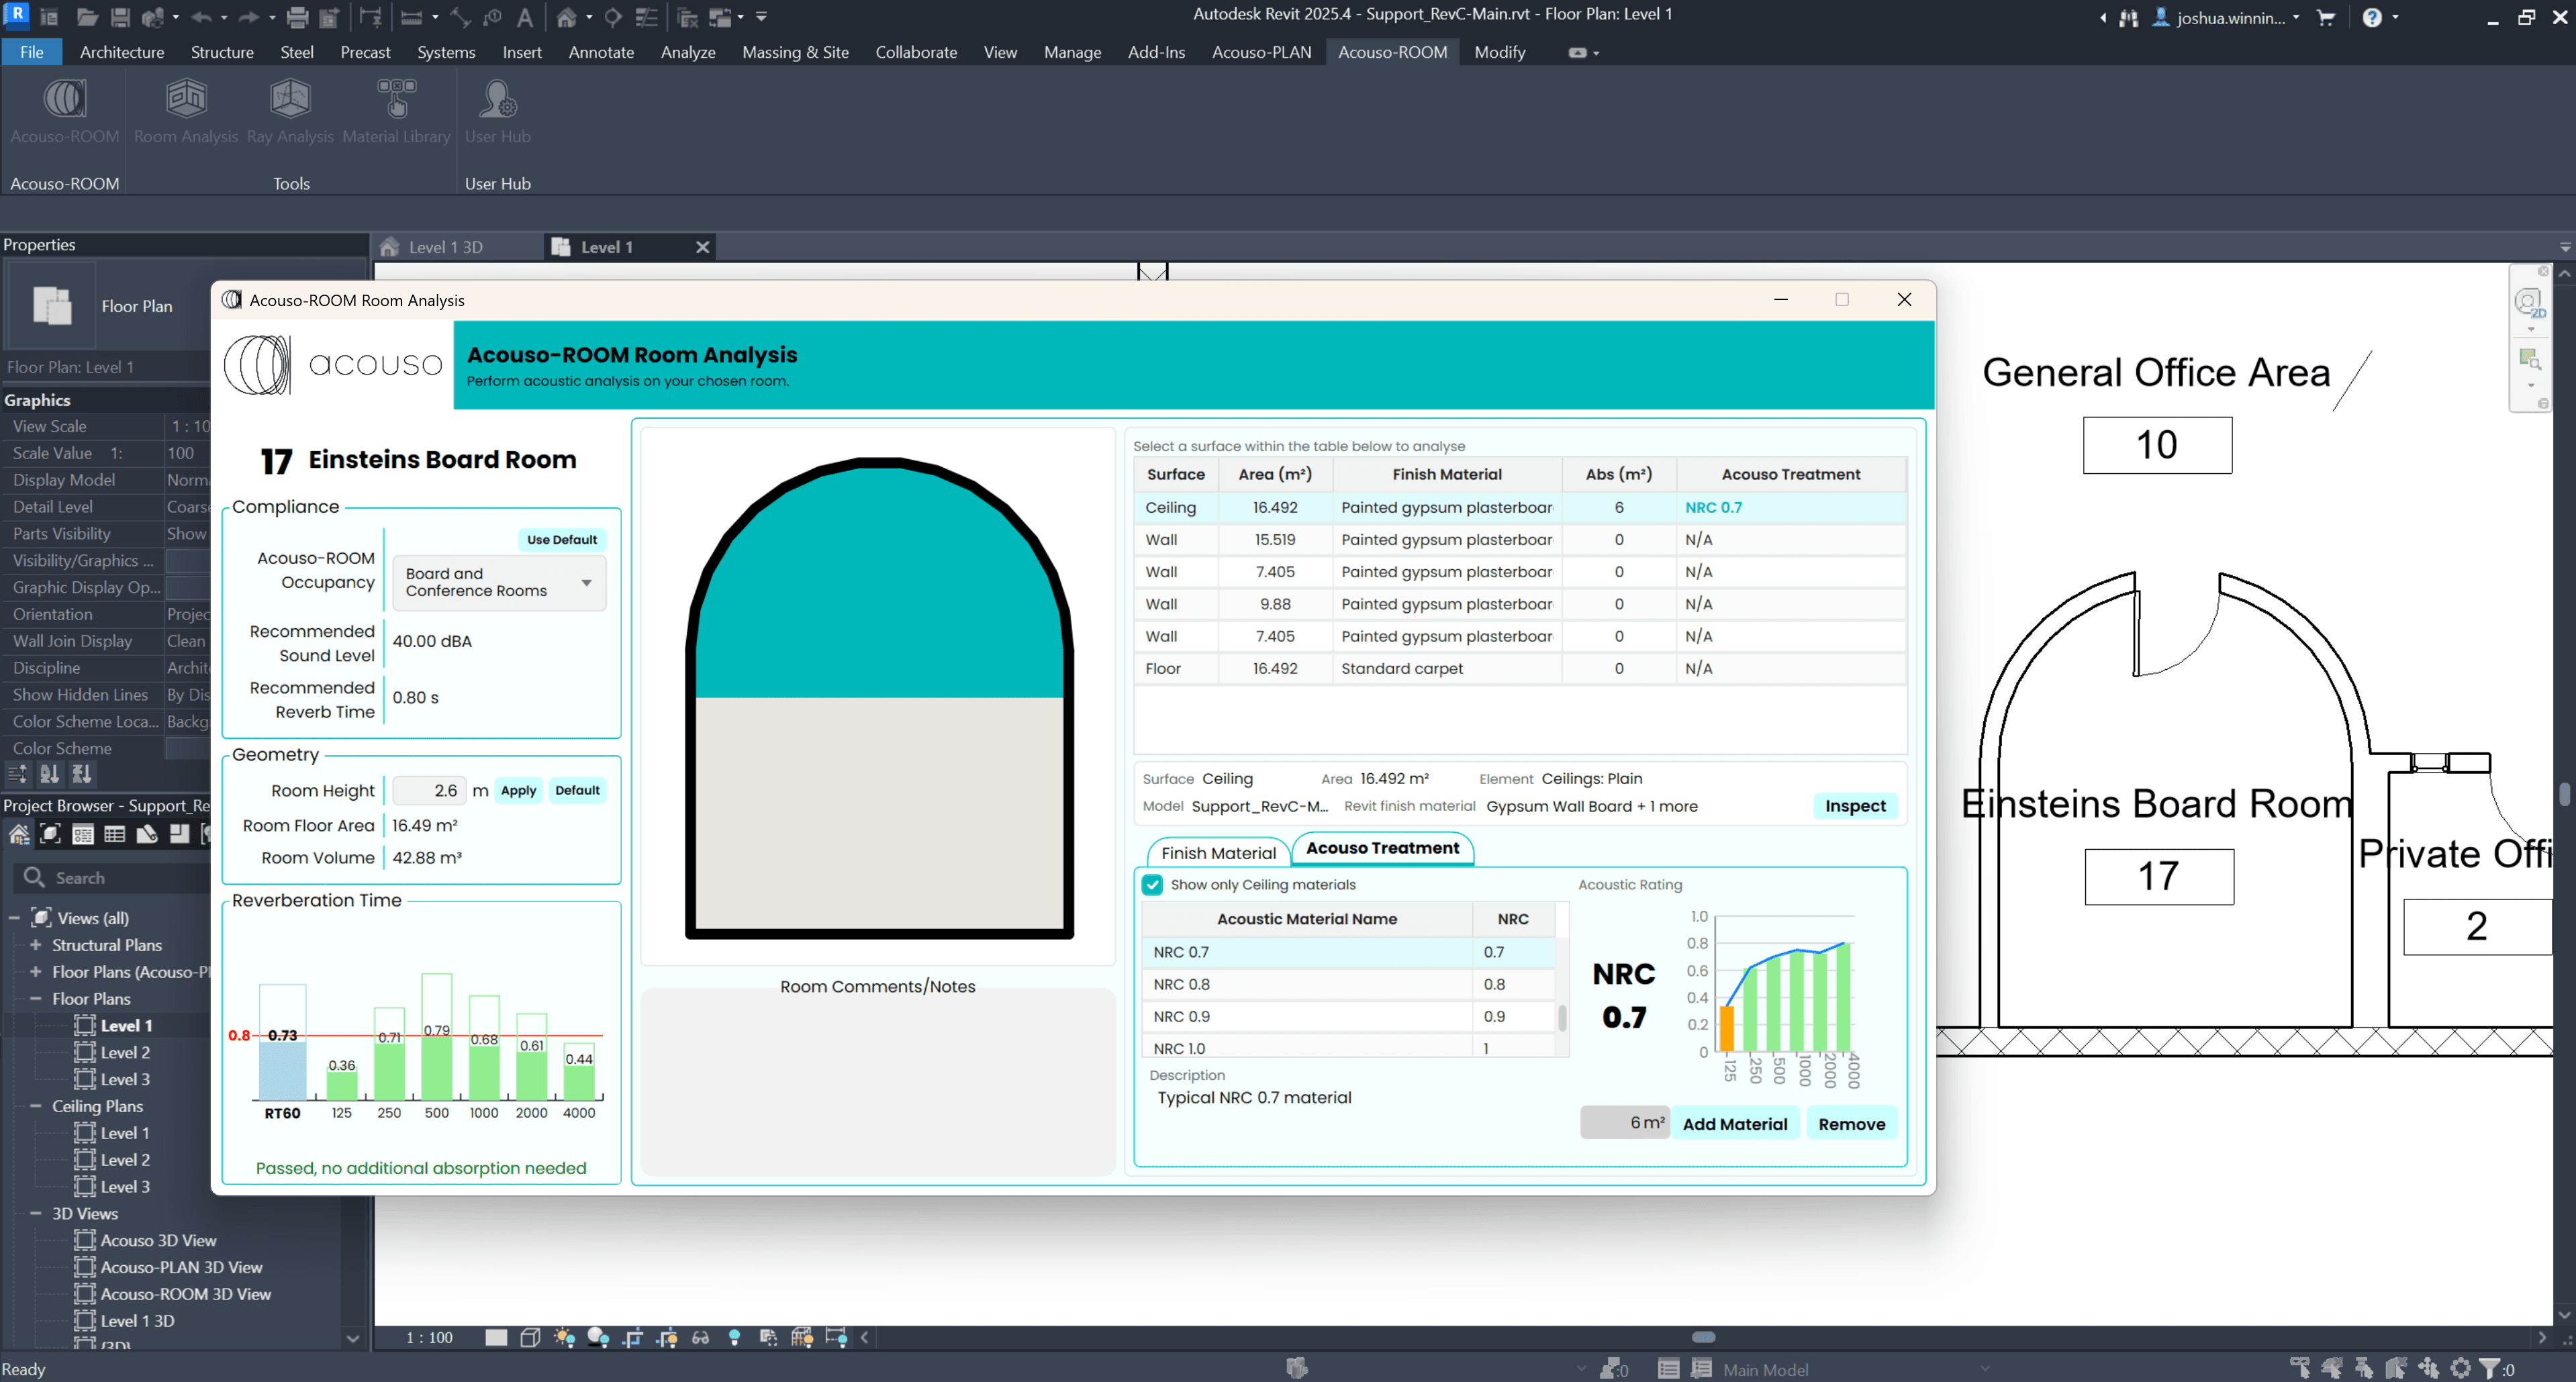Viewport: 2576px width, 1382px height.
Task: Click the selection filter funnel icon
Action: coord(2489,1368)
